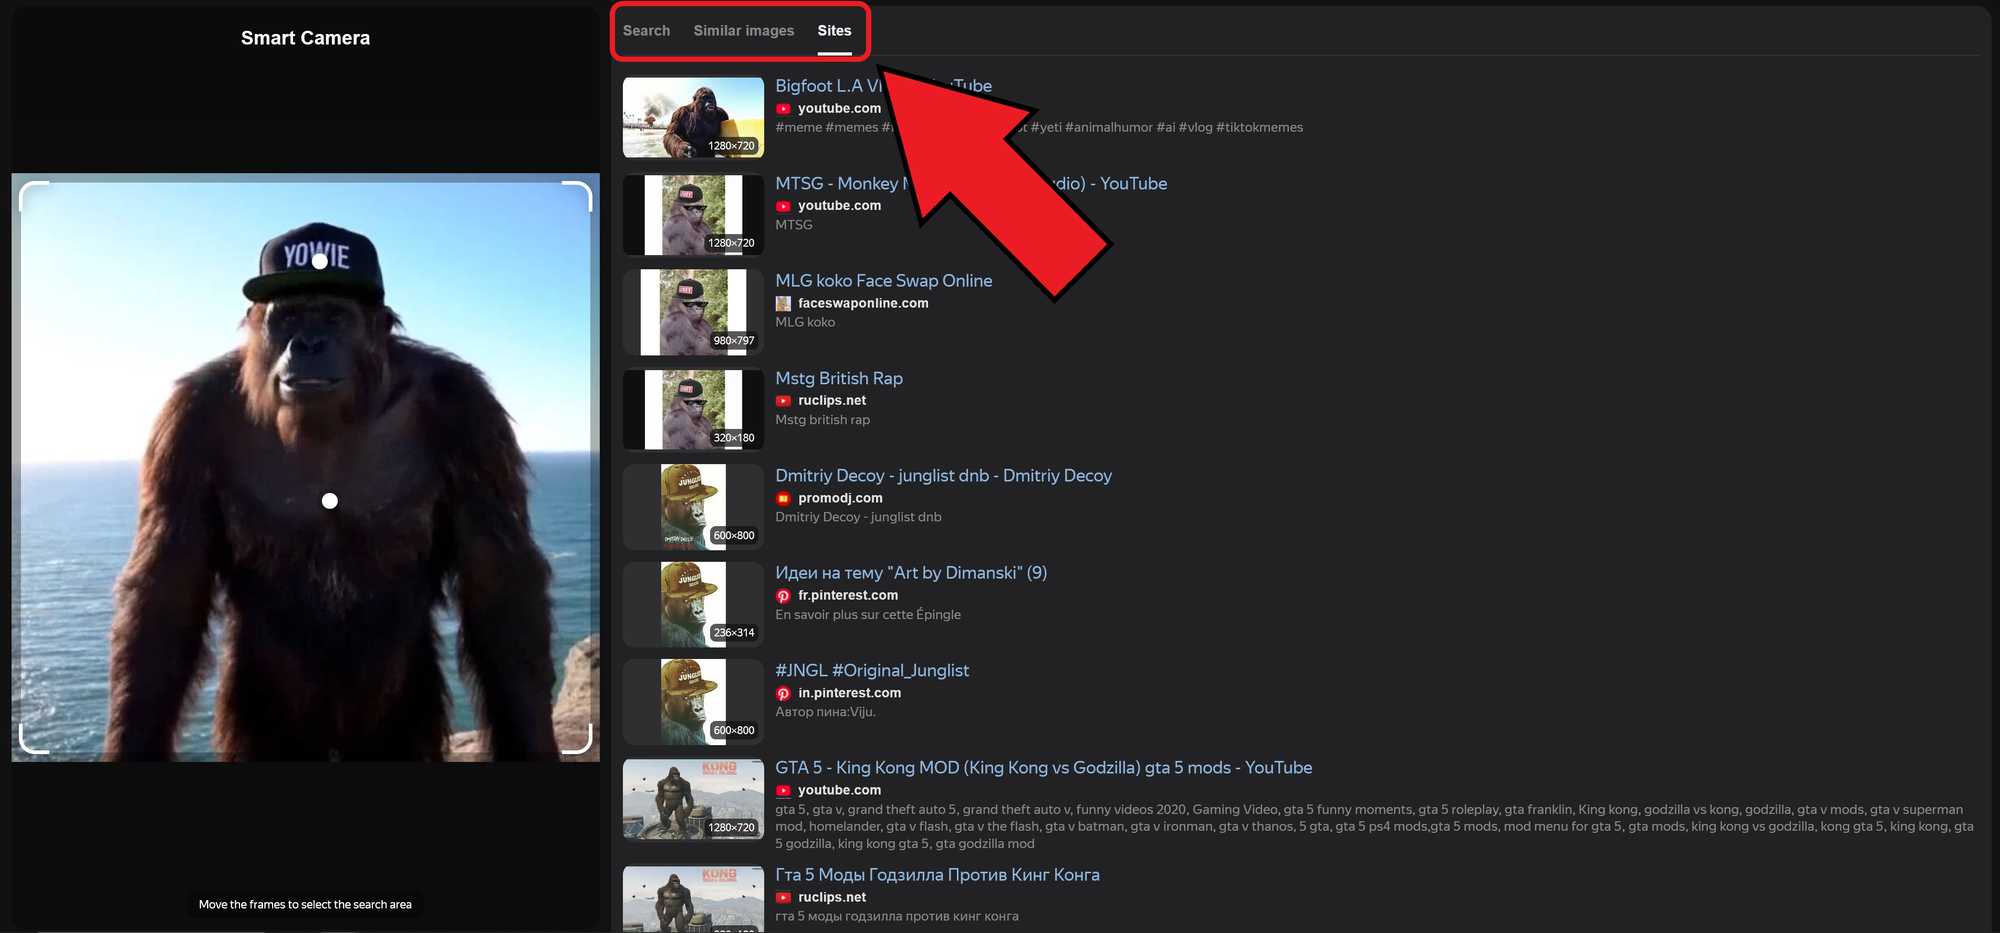
Task: Click the YouTube icon beside the Bigfoot result
Action: point(784,108)
